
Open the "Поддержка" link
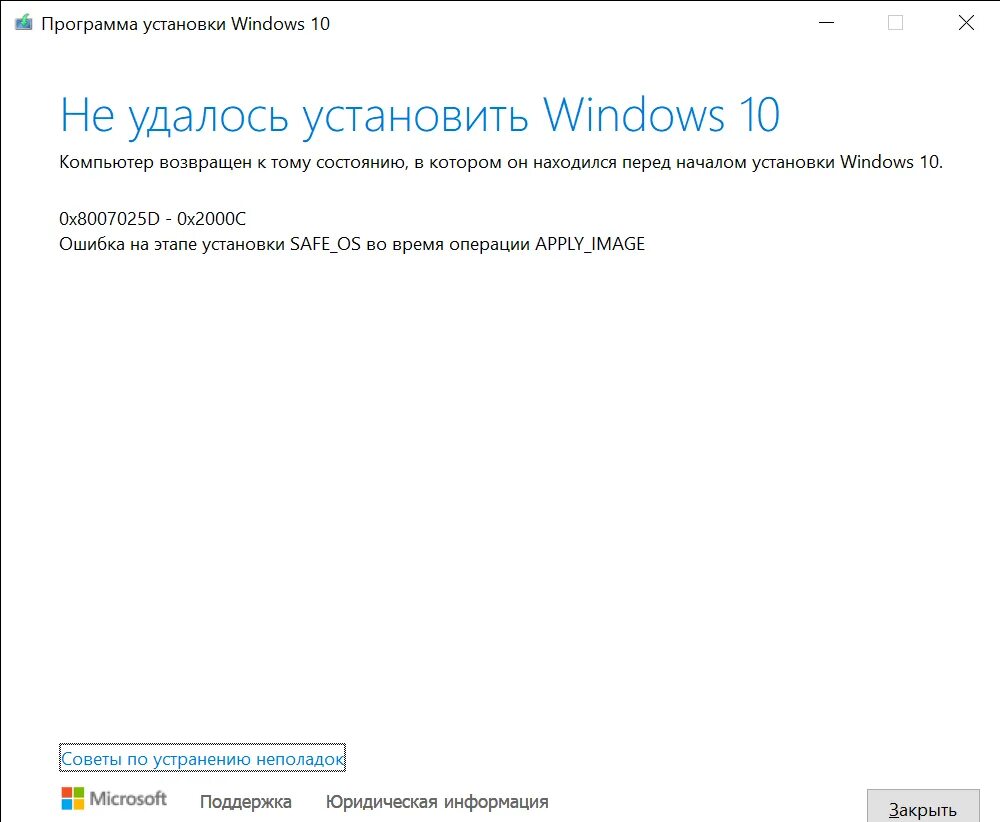point(245,801)
